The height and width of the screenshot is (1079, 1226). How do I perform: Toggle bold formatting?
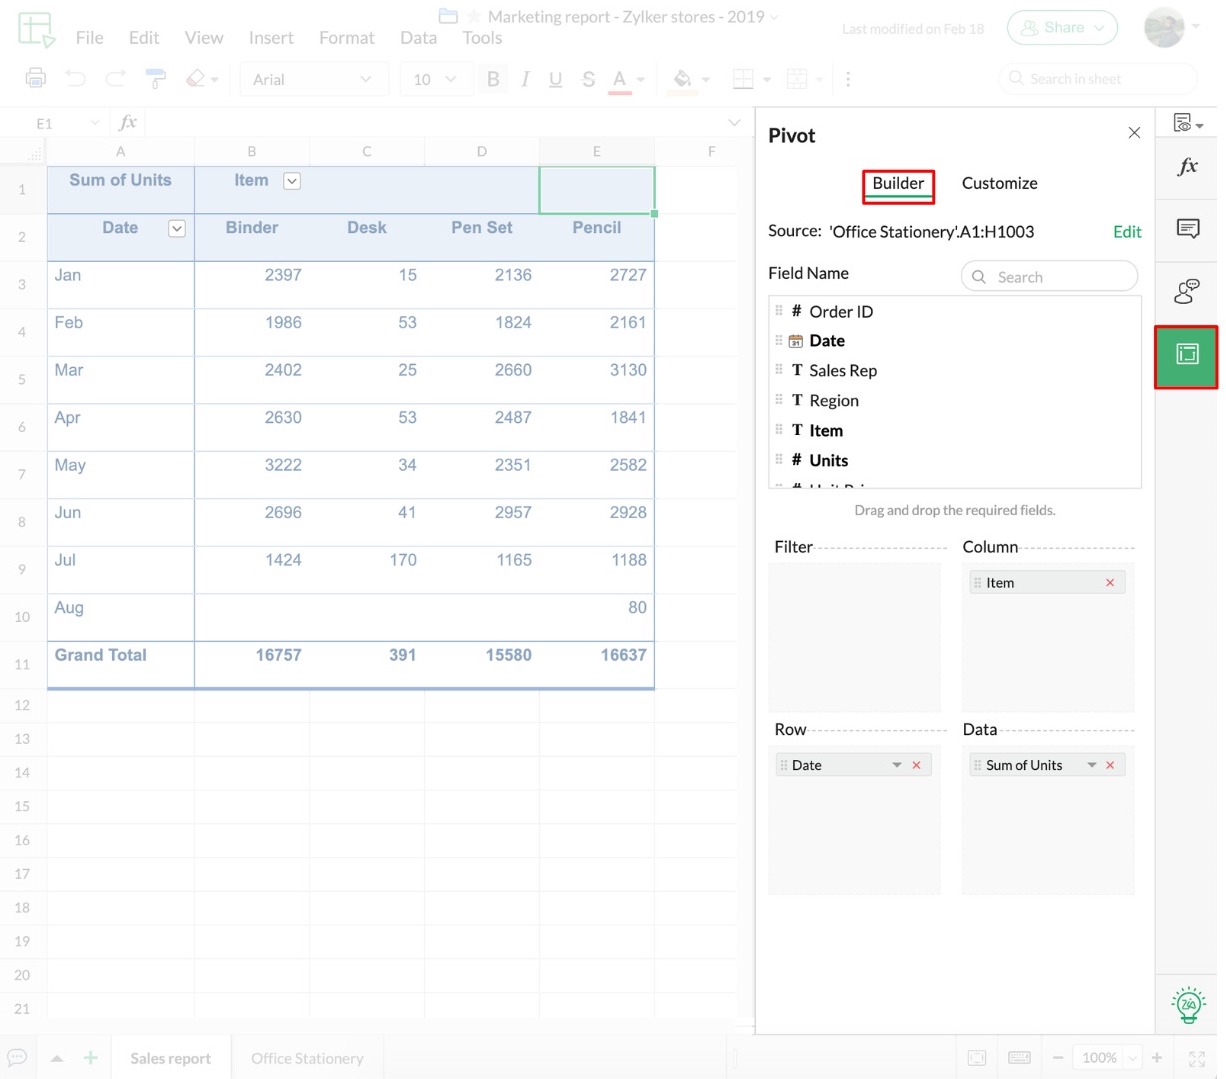coord(492,79)
